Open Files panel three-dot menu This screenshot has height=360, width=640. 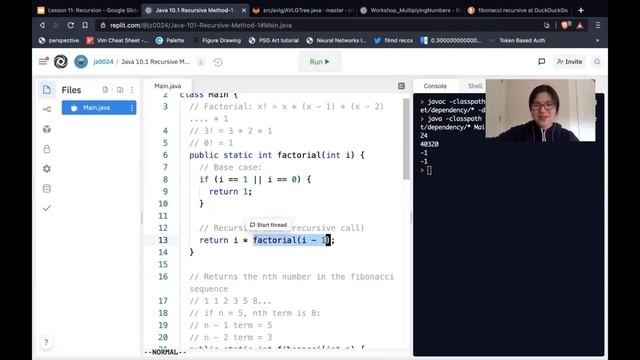tap(132, 90)
